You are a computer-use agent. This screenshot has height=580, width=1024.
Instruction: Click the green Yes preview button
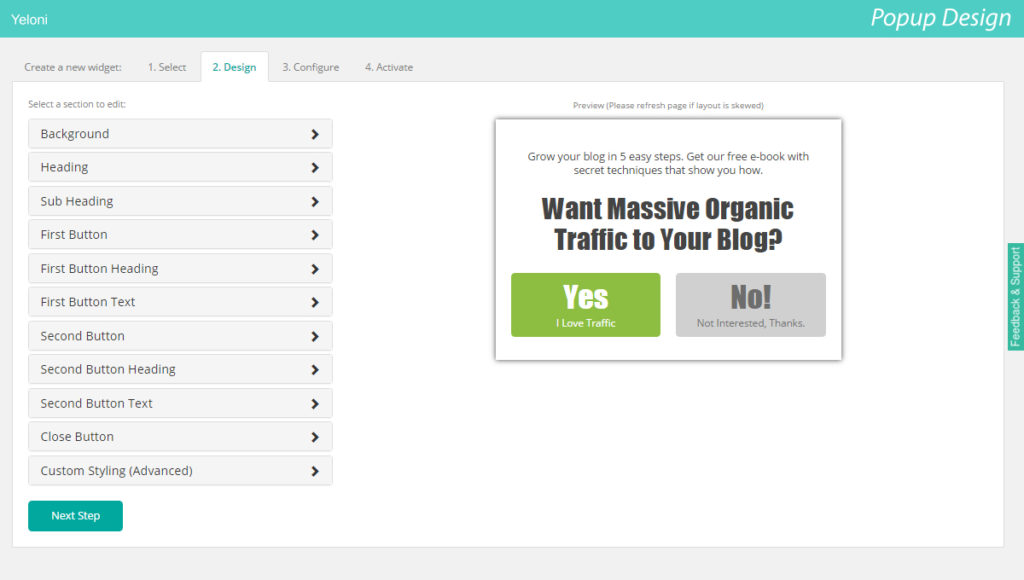585,305
